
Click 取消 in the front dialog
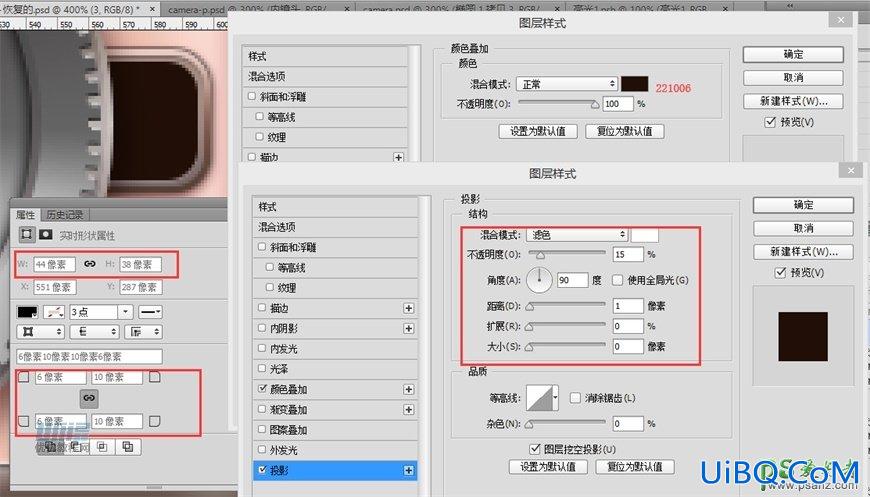click(x=803, y=228)
